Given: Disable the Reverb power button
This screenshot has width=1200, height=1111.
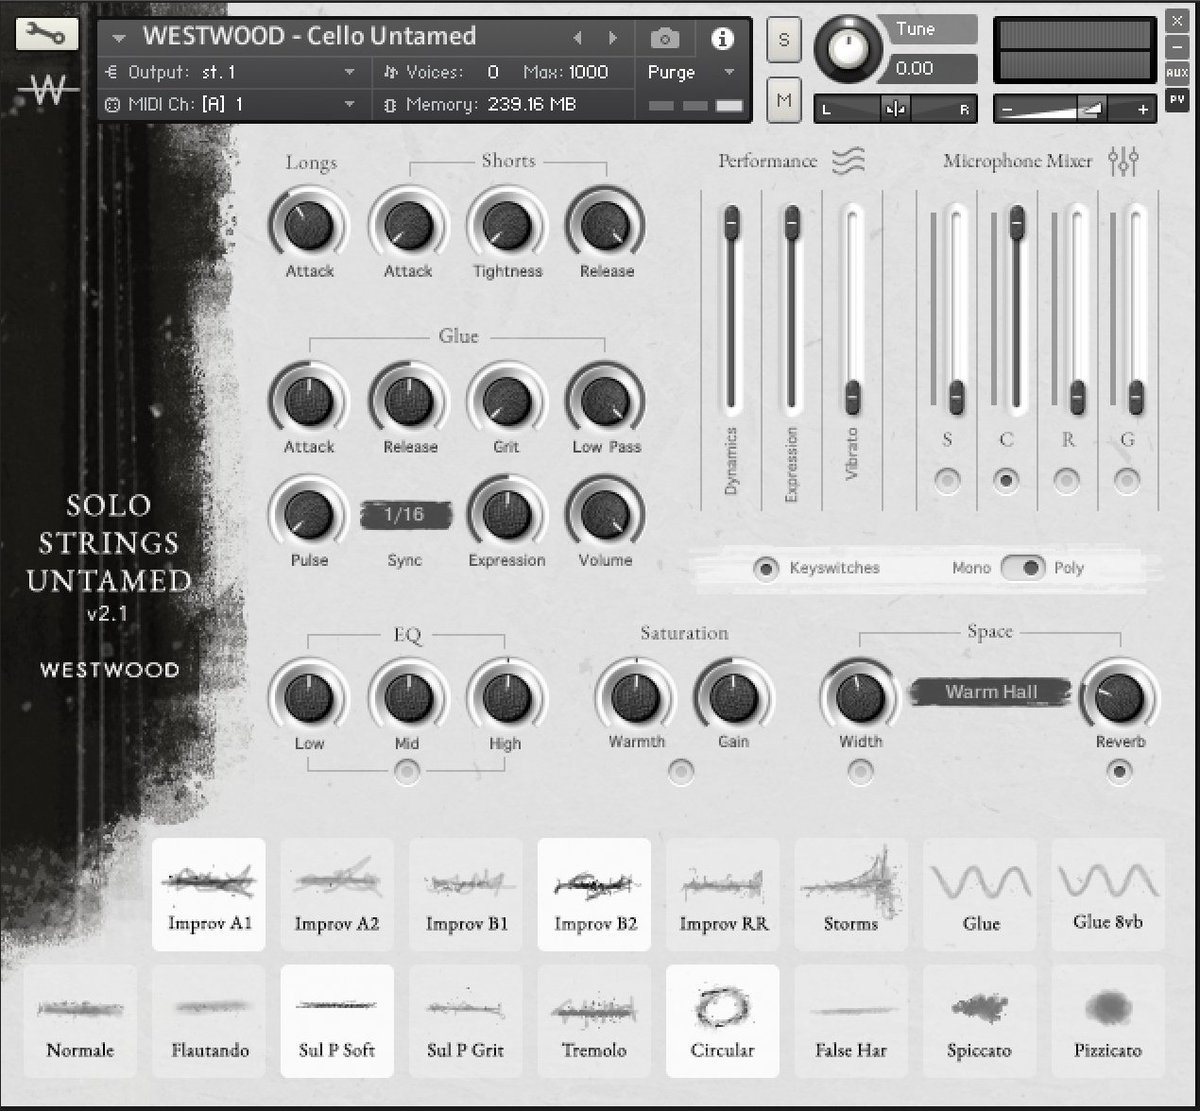Looking at the screenshot, I should [x=1119, y=771].
